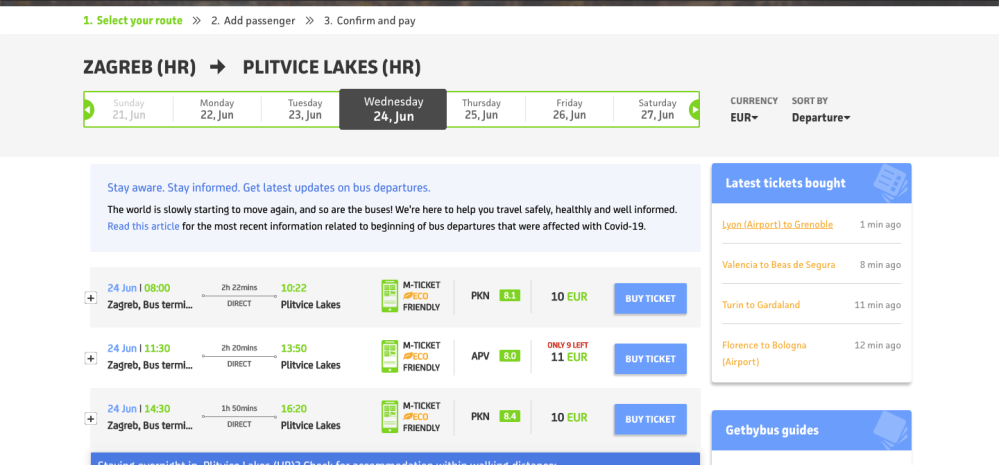The height and width of the screenshot is (465, 999).
Task: Pick Friday 26 Jun date tab
Action: click(569, 109)
